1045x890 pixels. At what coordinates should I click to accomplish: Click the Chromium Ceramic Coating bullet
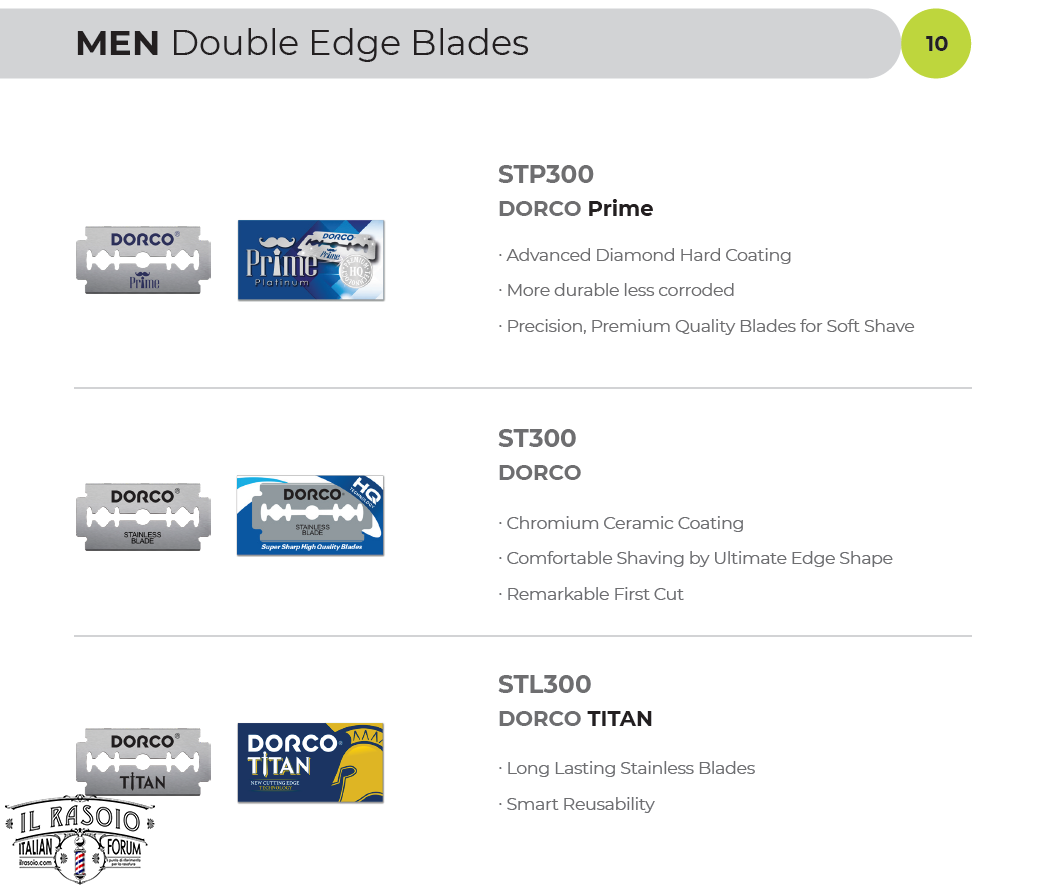[625, 523]
